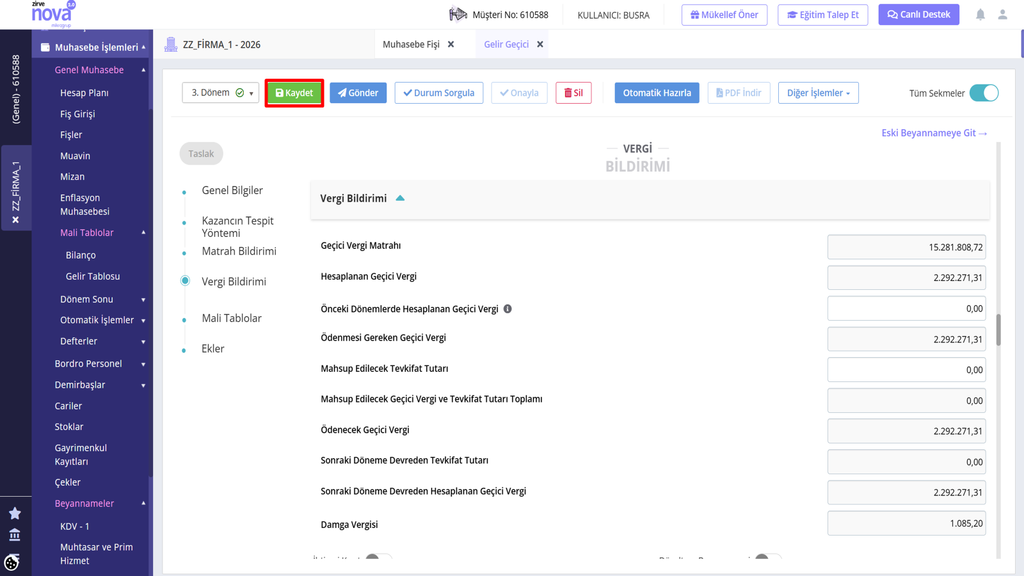Click the Önceki Dönemlerde Hesaplanan Geçici Vergi field

[906, 308]
